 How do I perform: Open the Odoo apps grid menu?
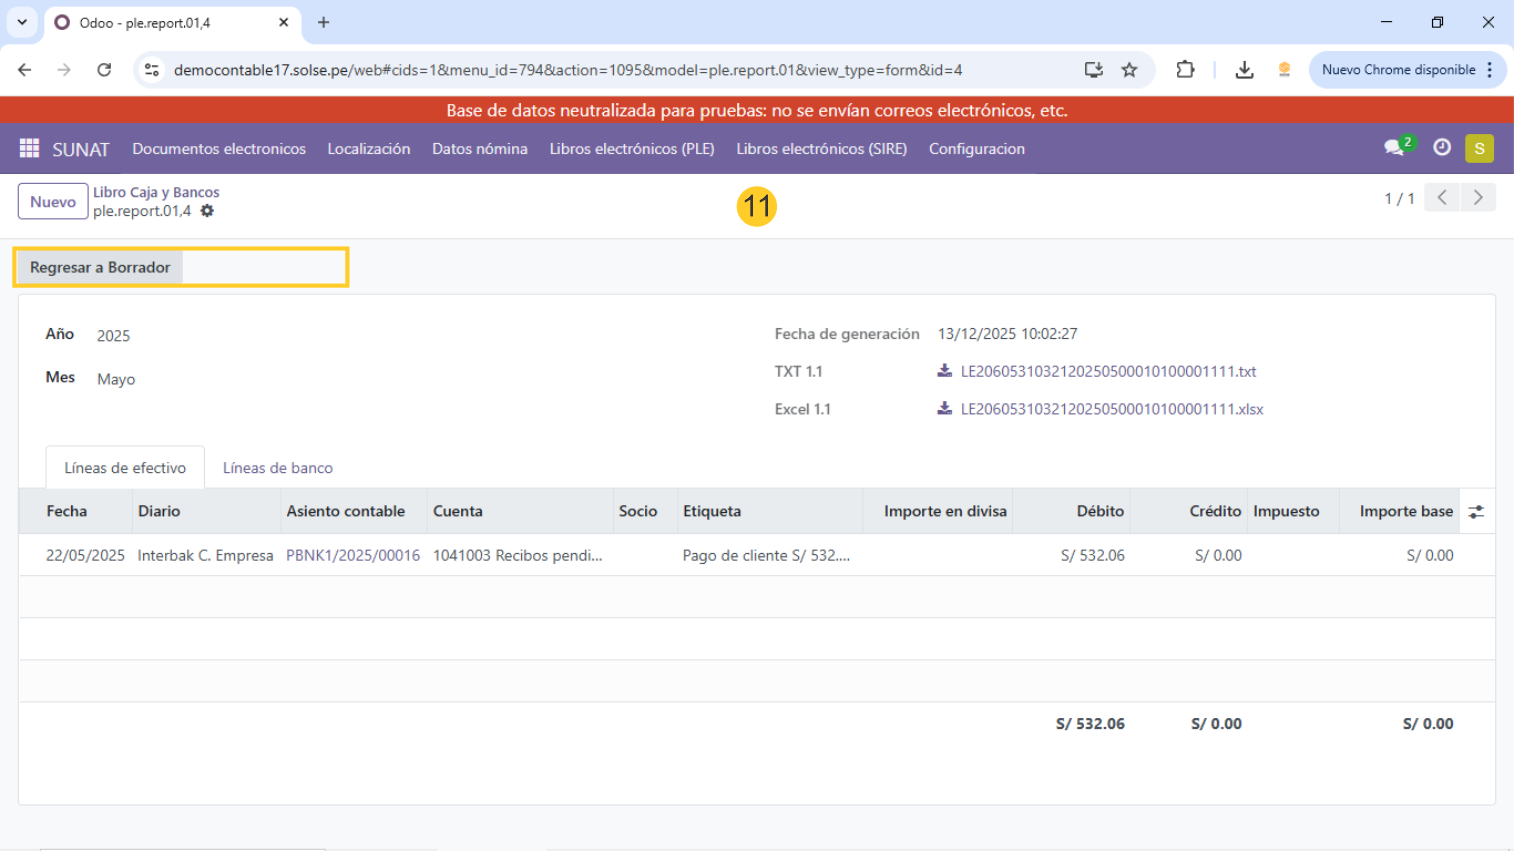pos(29,148)
